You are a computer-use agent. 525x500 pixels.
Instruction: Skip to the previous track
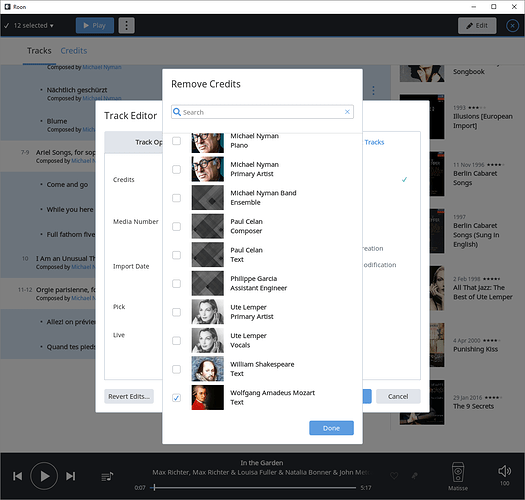(17, 476)
